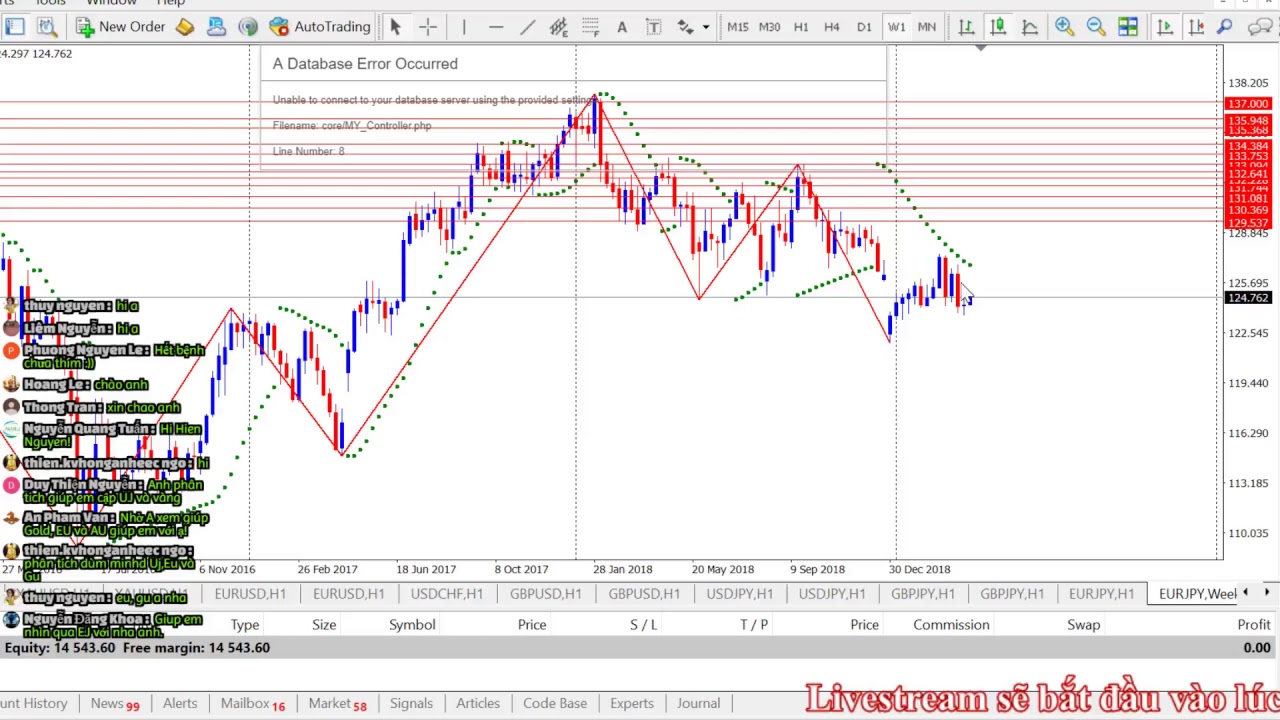Toggle chart auto scroll
The width and height of the screenshot is (1280, 720).
1165,27
